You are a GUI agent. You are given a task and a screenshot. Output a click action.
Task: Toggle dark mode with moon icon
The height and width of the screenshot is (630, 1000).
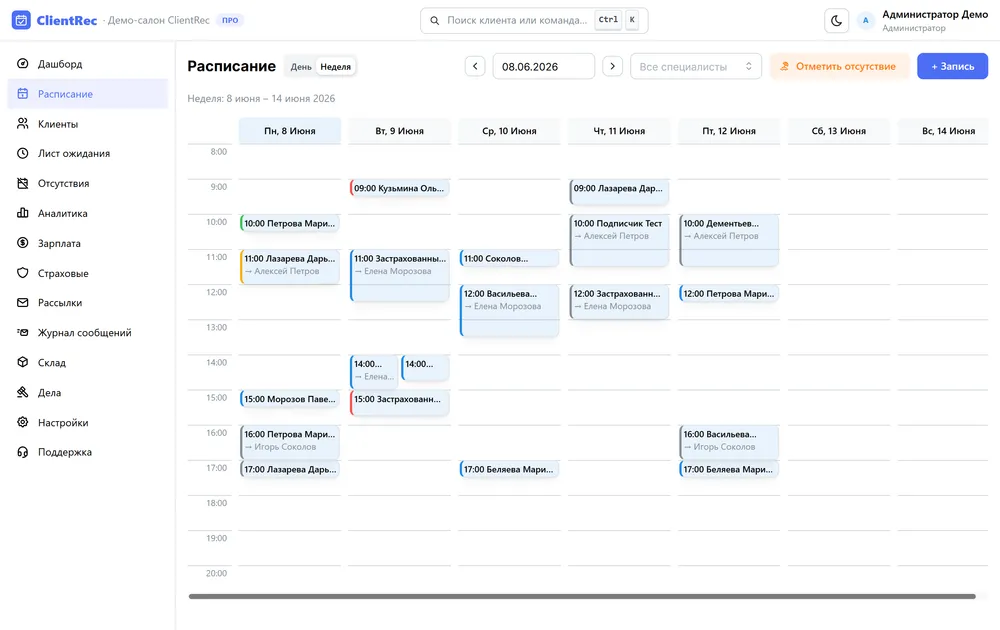(x=836, y=20)
